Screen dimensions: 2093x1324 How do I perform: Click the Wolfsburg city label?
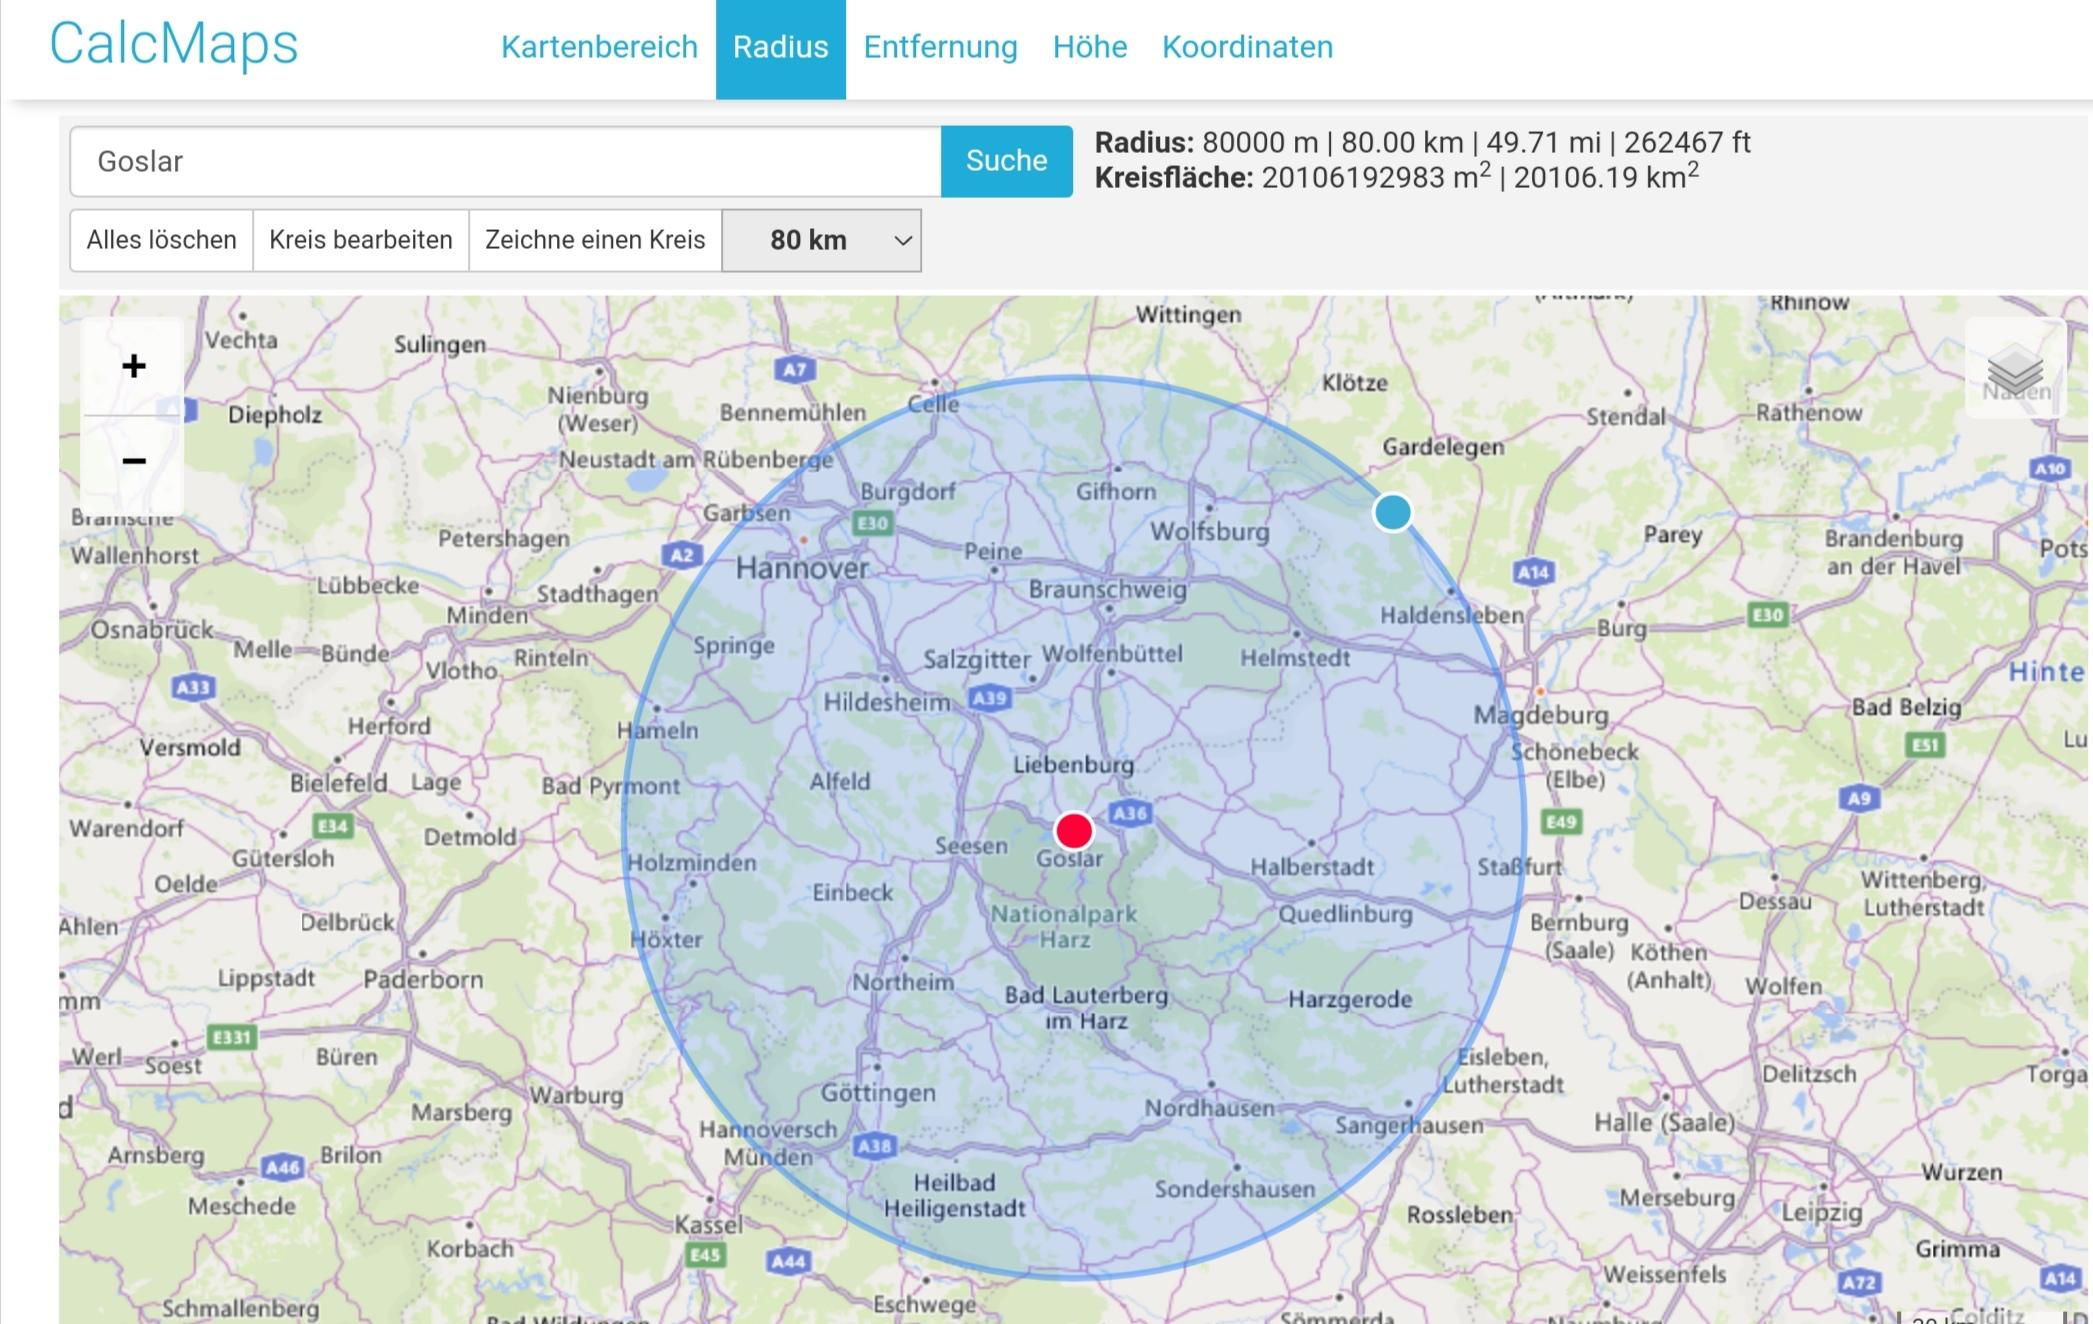click(x=1209, y=532)
